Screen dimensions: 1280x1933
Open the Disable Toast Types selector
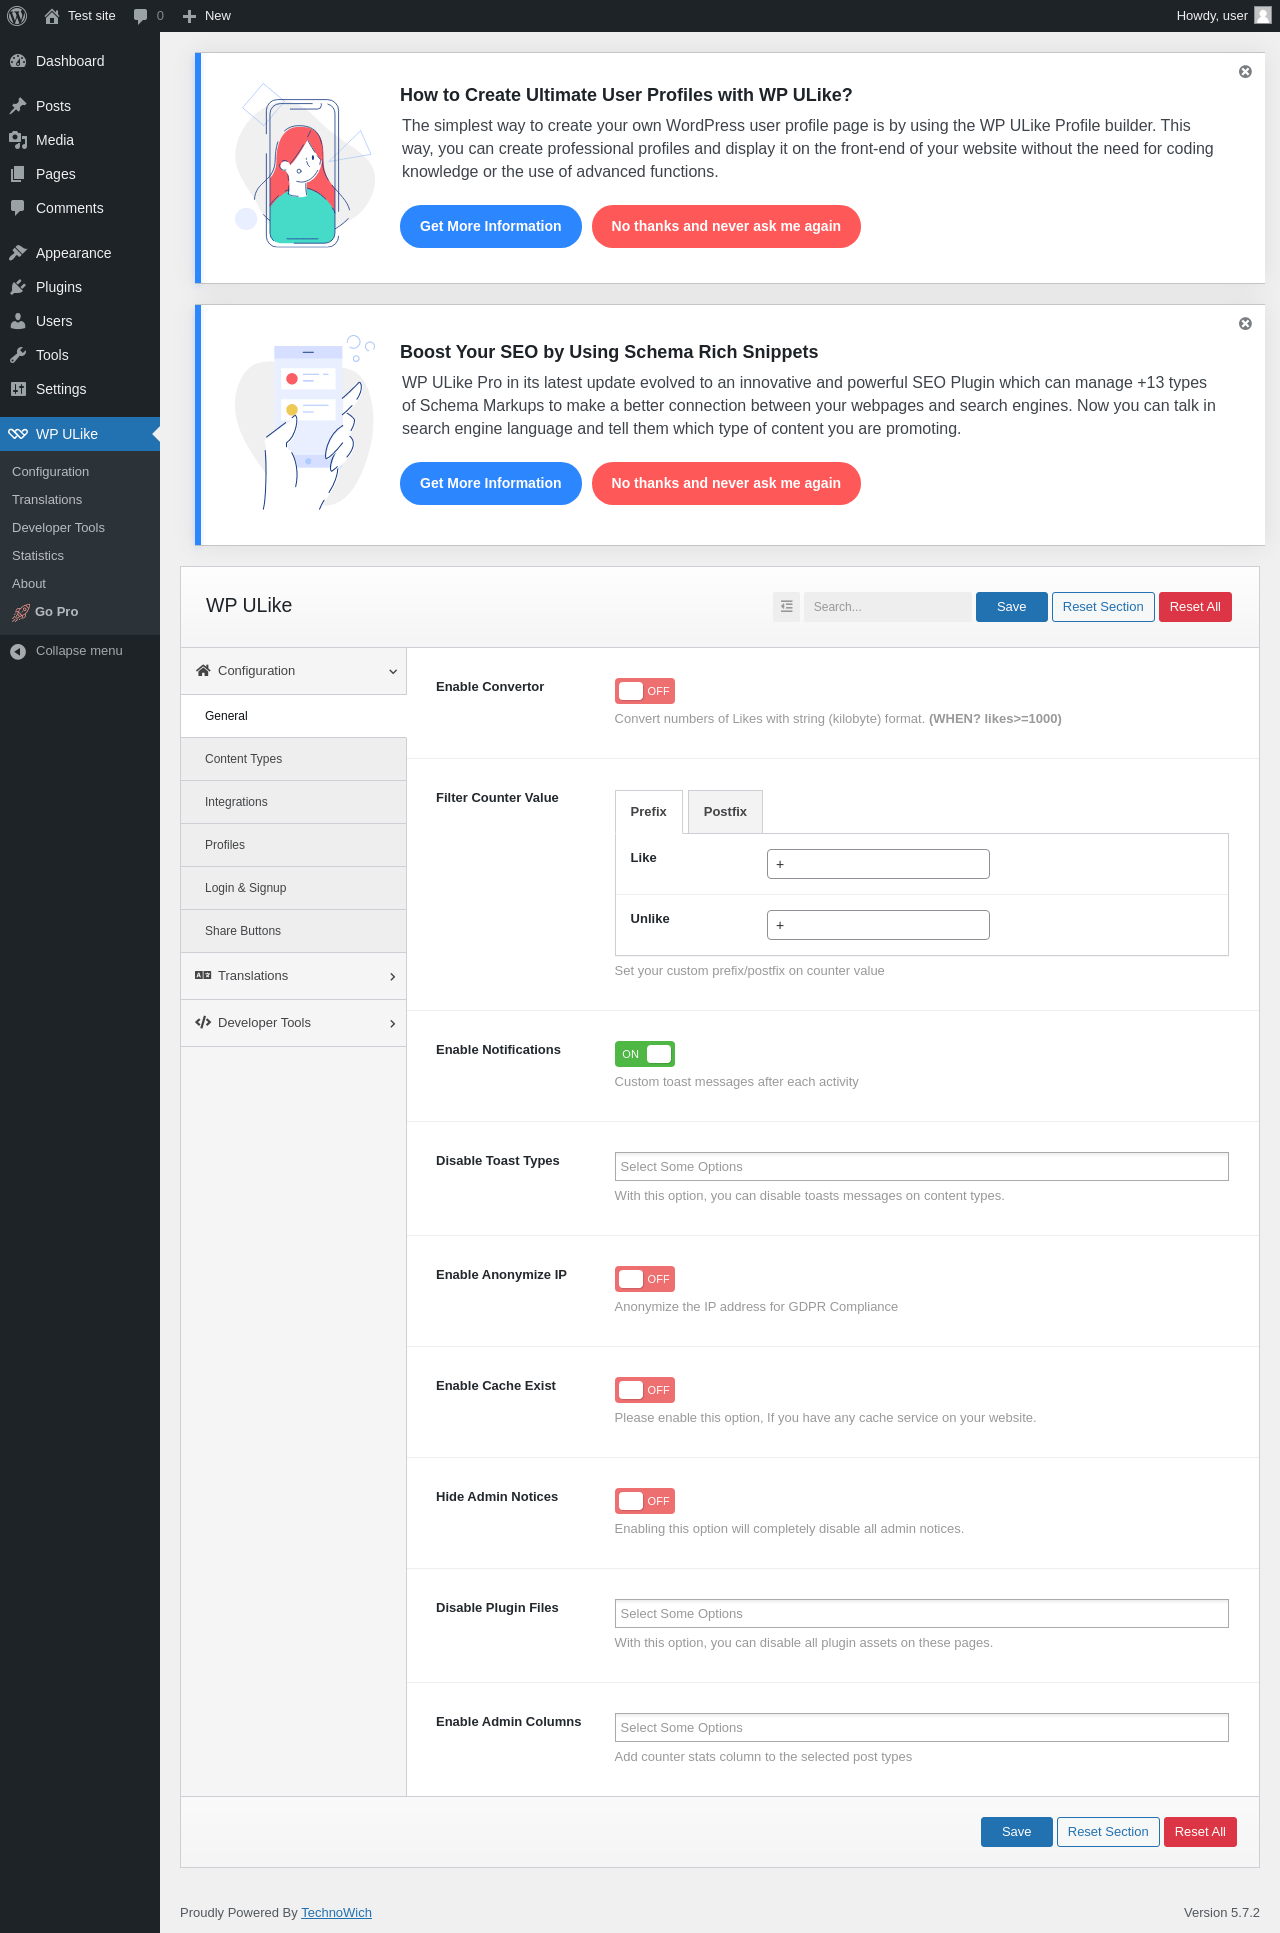(x=921, y=1167)
